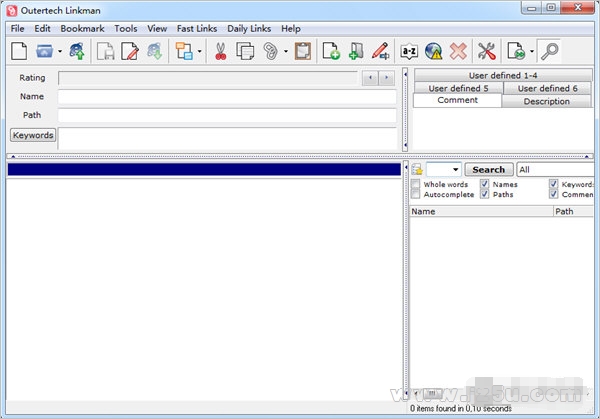Sort results by Name column header
This screenshot has width=600, height=419.
point(481,211)
